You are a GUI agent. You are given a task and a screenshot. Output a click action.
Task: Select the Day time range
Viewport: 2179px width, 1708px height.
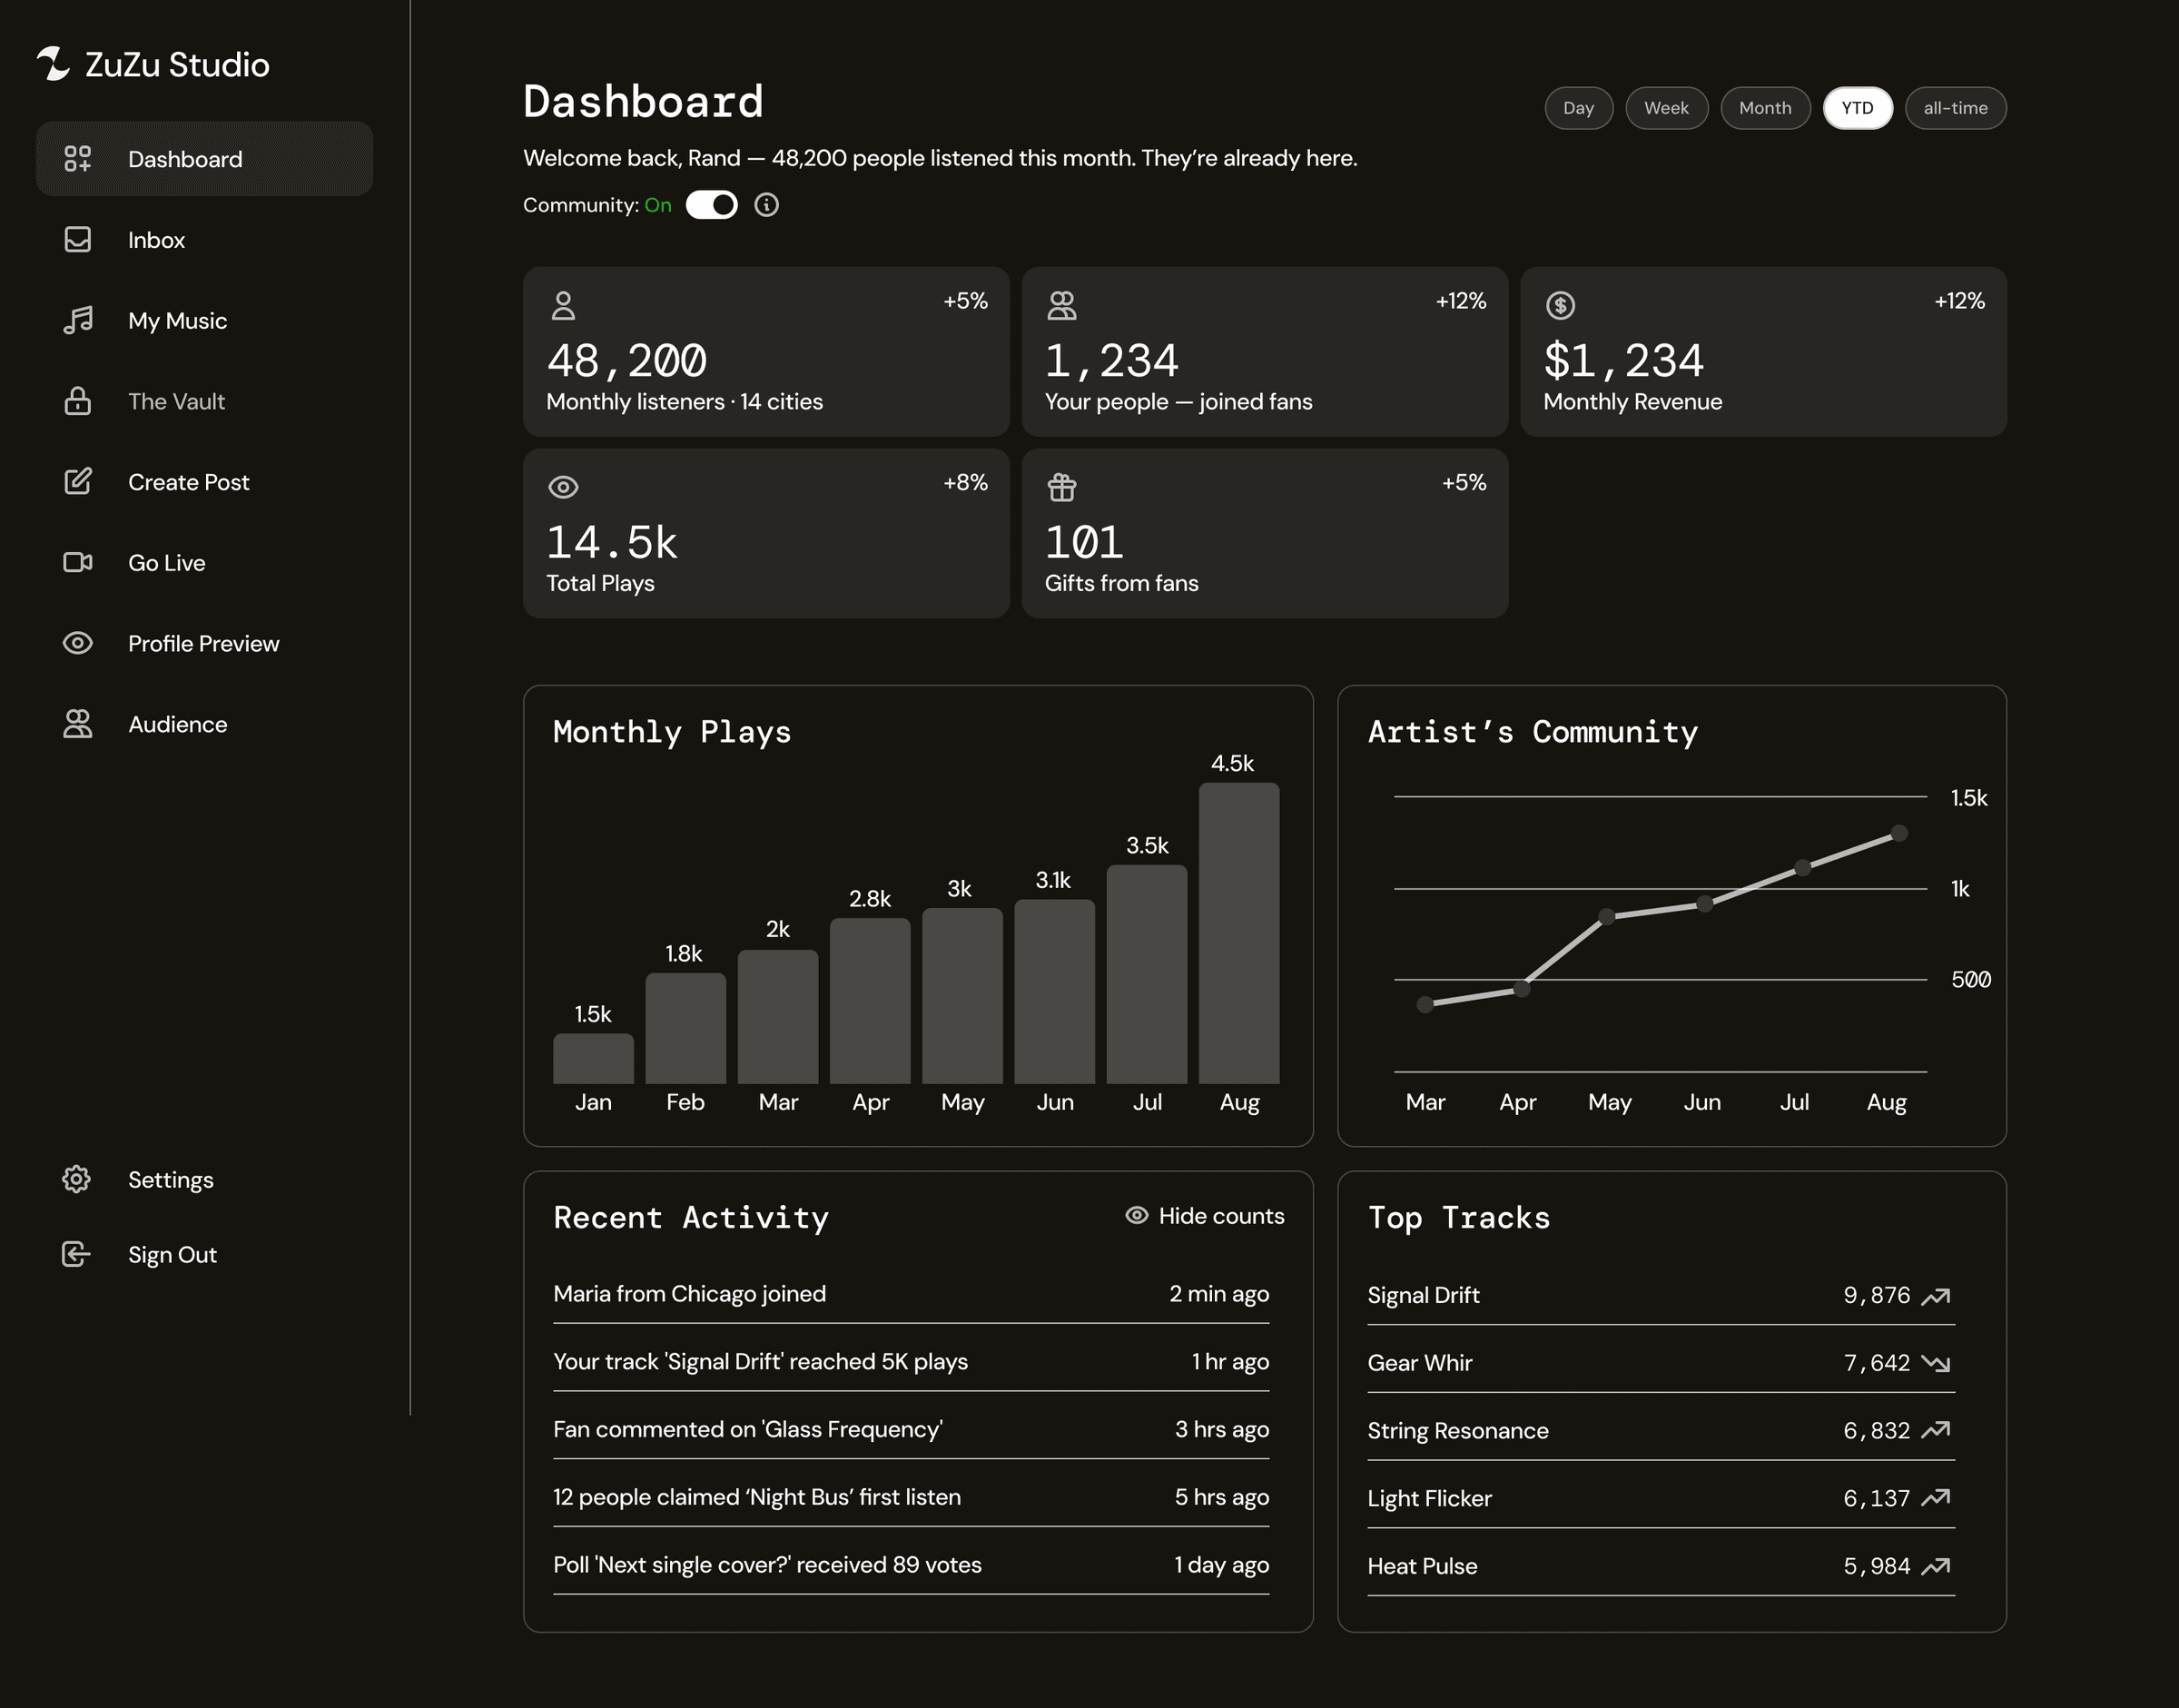point(1579,108)
